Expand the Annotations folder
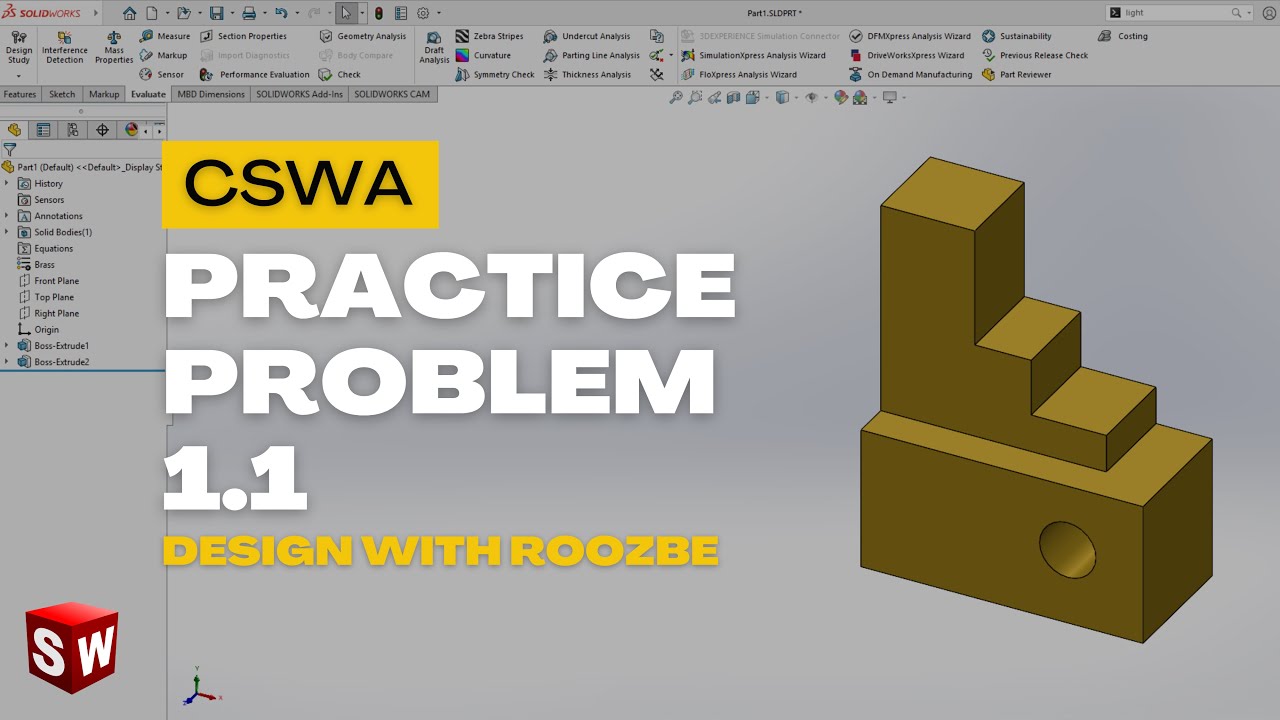 click(x=7, y=216)
